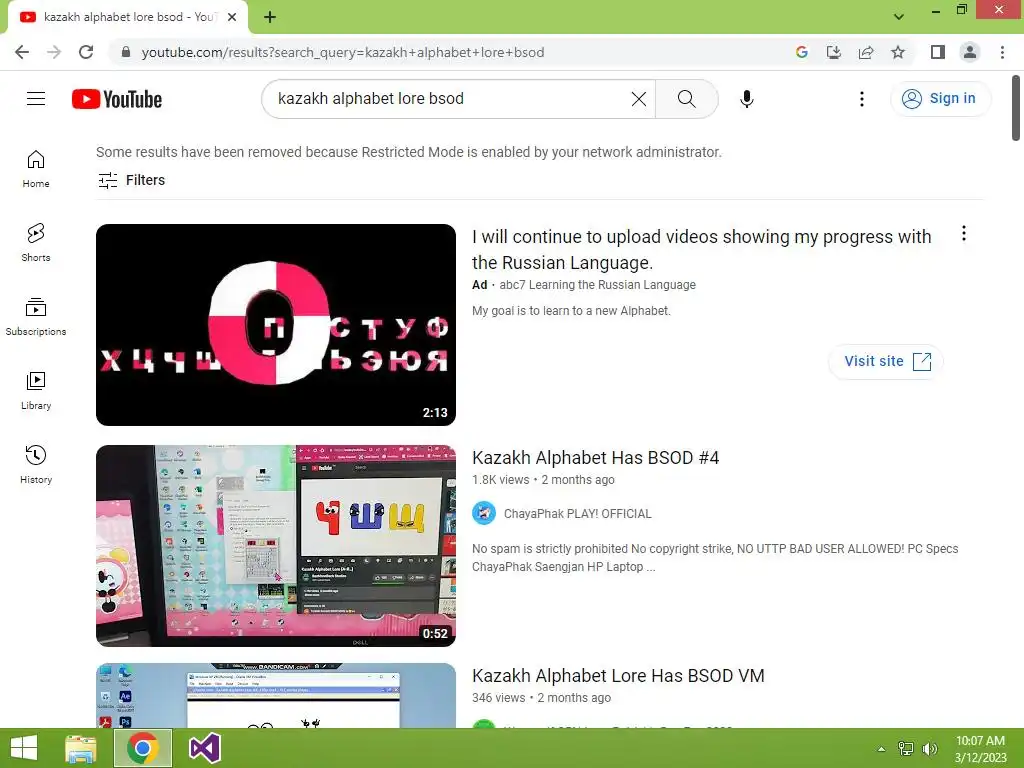This screenshot has width=1024, height=768.
Task: Open Chrome's three-dot menu
Action: [x=1002, y=52]
